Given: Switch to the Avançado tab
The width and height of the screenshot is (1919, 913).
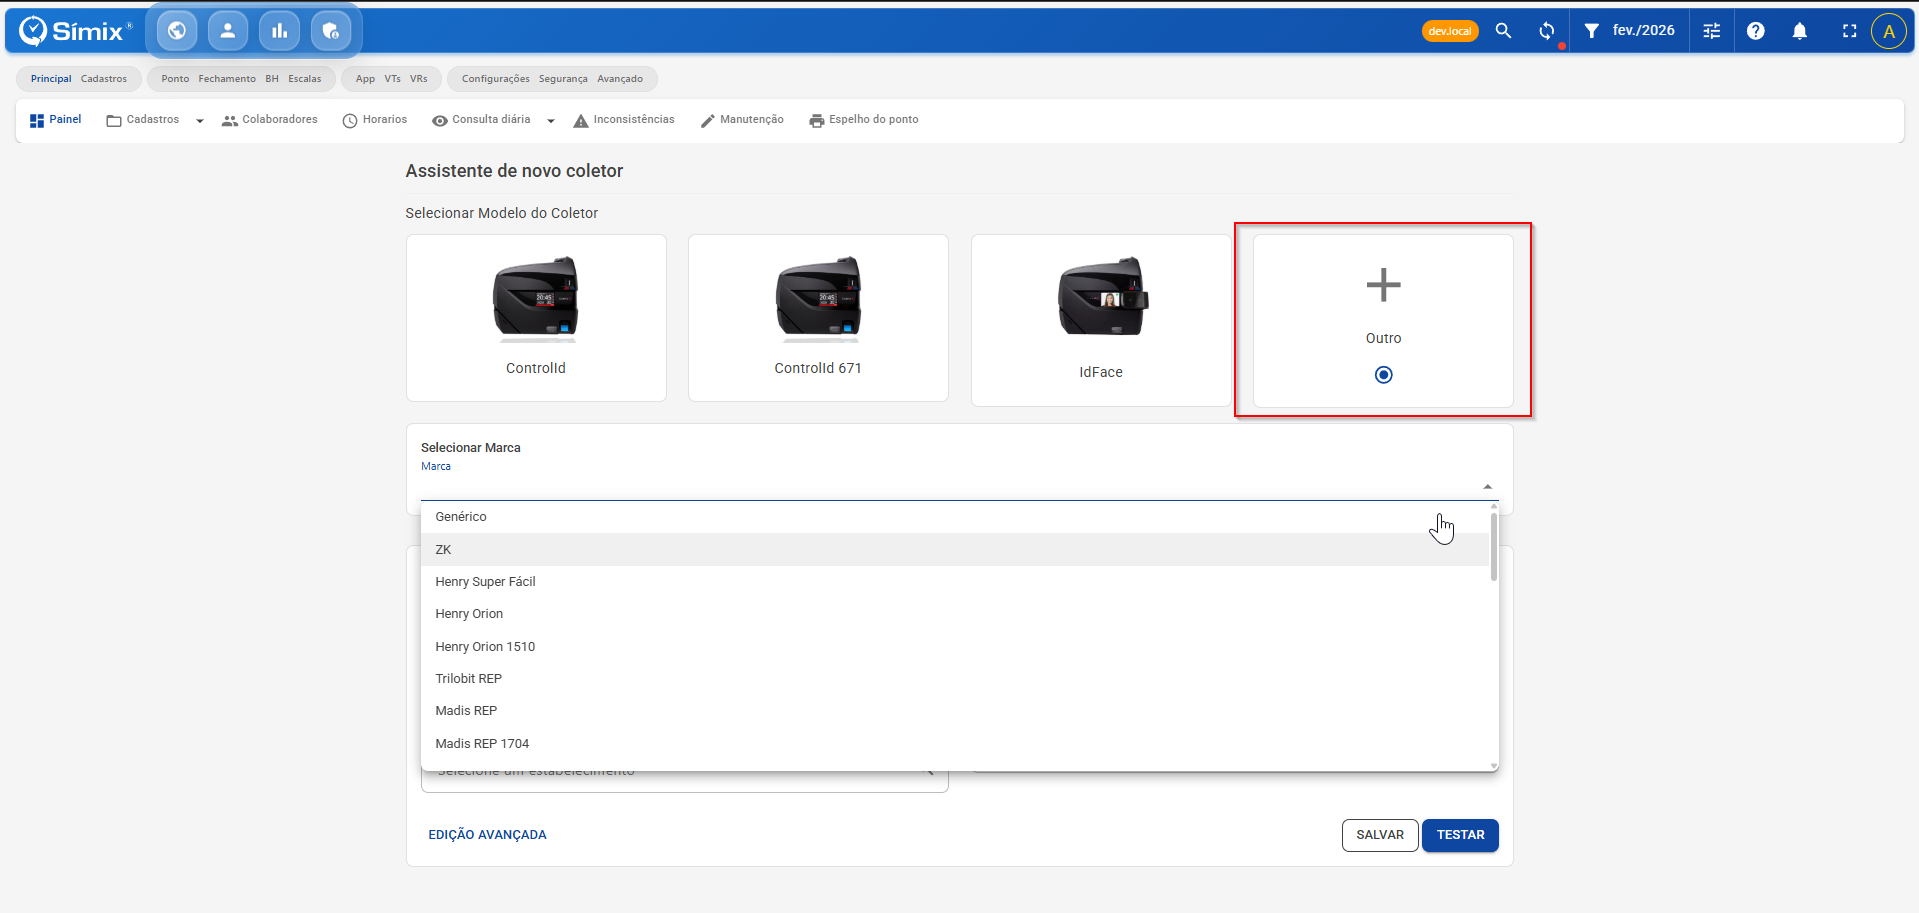Looking at the screenshot, I should [x=620, y=79].
